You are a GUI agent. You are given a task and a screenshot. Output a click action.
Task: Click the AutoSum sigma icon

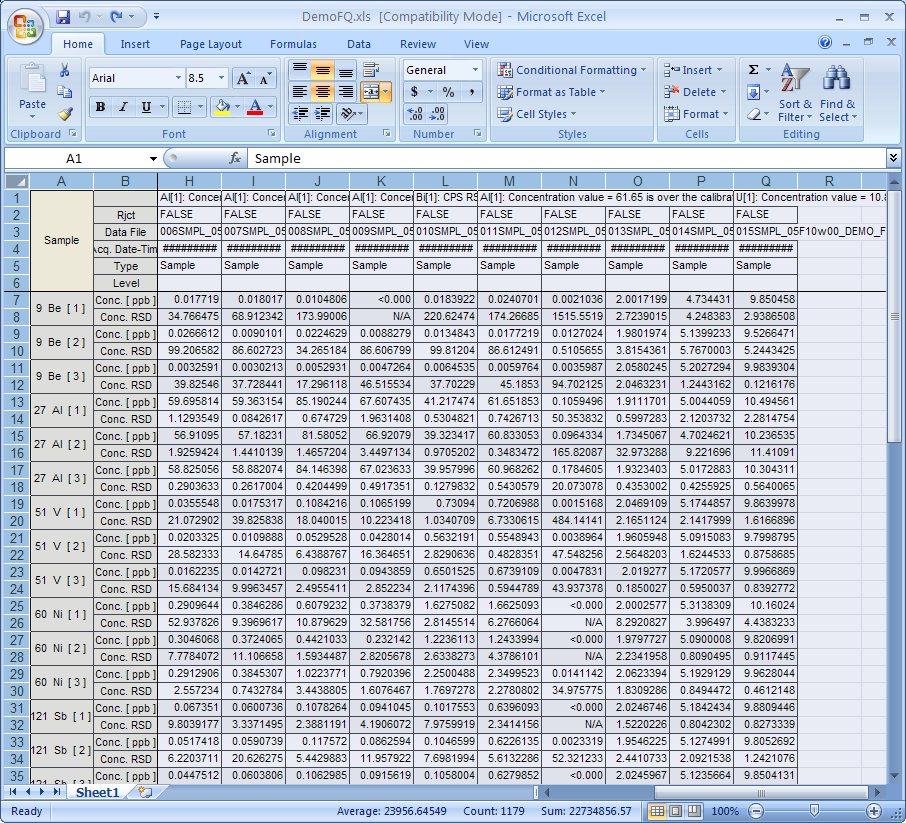point(753,70)
